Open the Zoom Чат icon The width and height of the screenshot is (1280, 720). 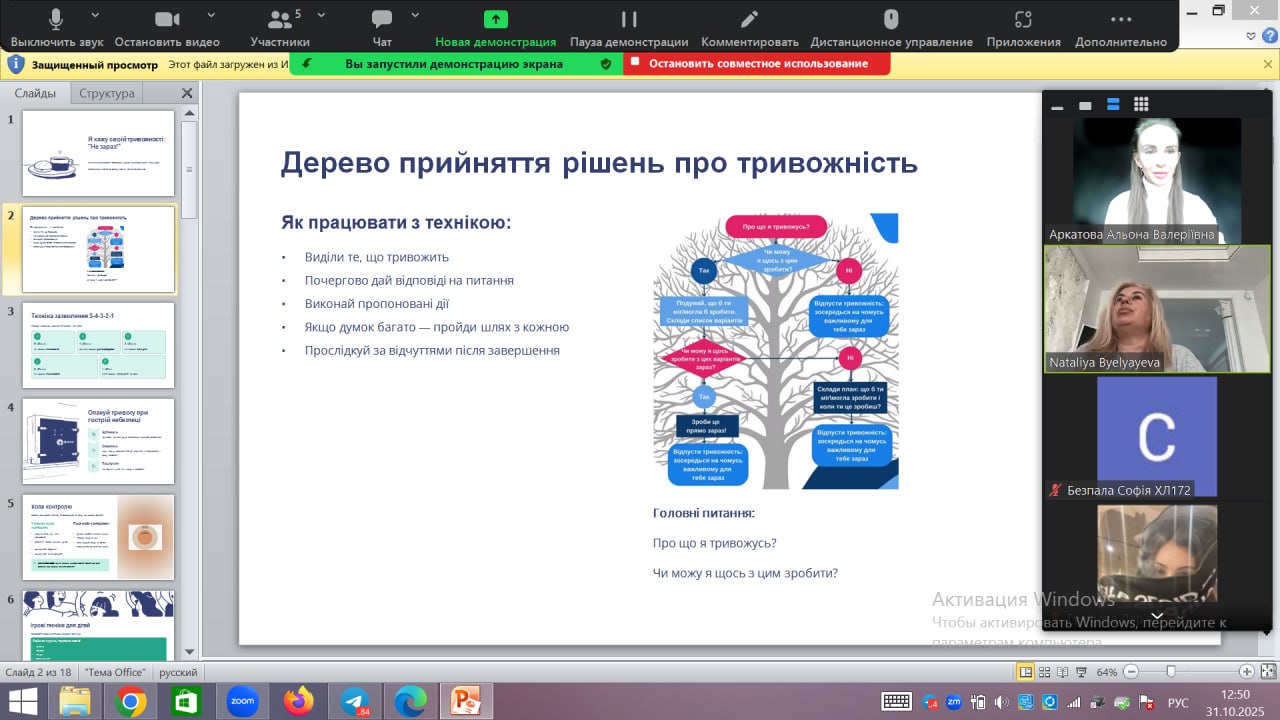coord(382,20)
